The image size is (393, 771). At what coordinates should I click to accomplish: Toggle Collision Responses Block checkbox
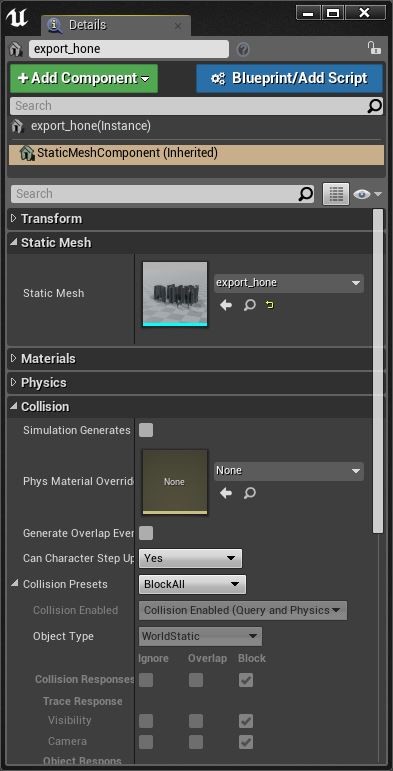pyautogui.click(x=246, y=681)
